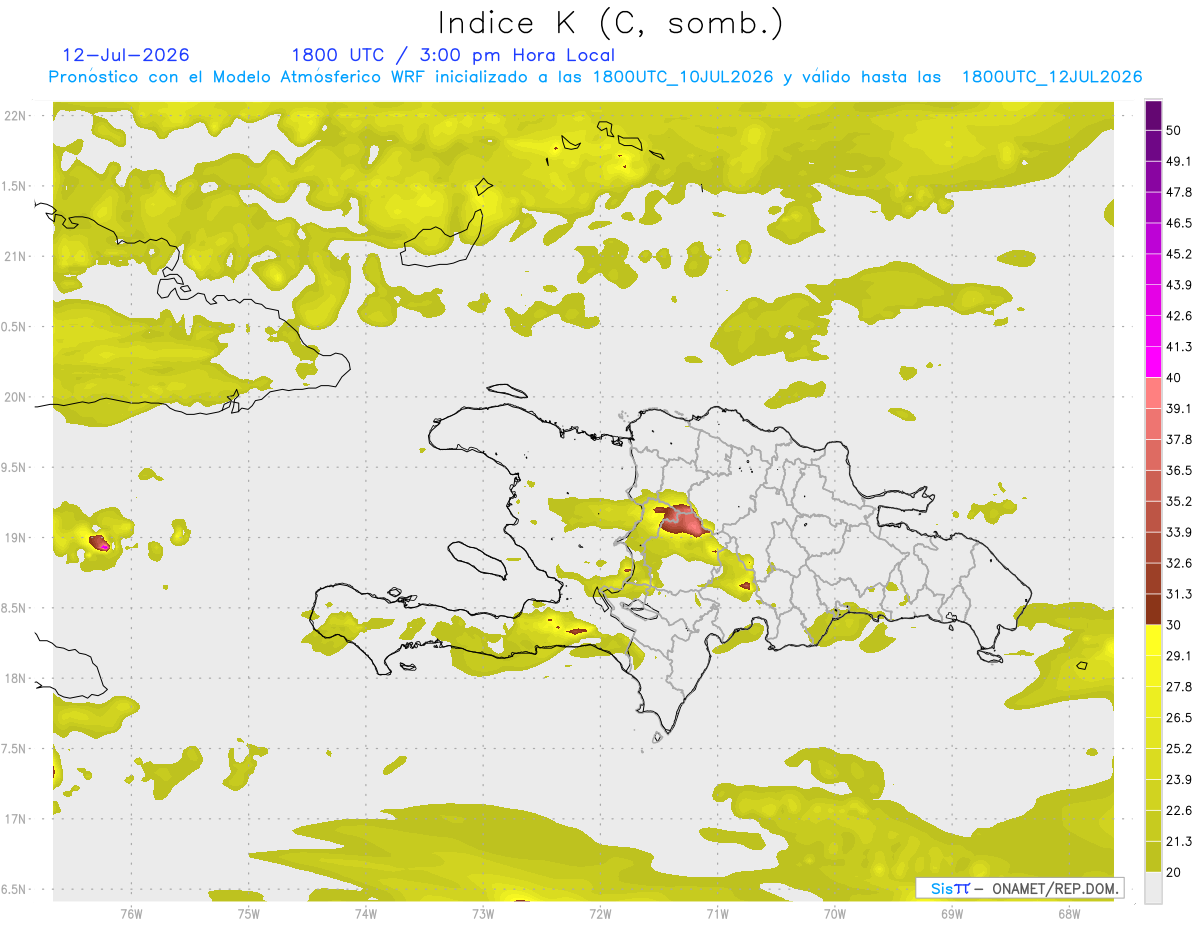Click the colorbar value 46.5

coord(1179,223)
